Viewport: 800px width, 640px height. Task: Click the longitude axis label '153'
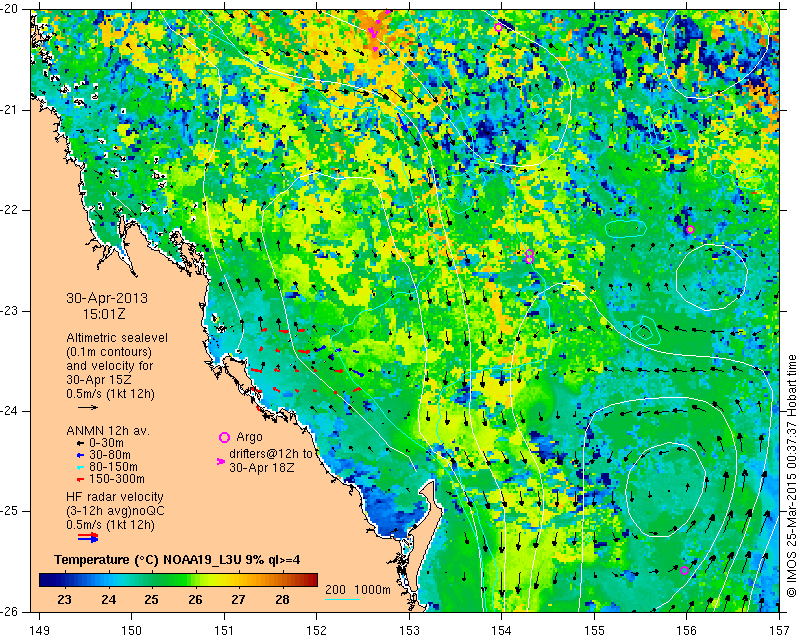pyautogui.click(x=409, y=631)
